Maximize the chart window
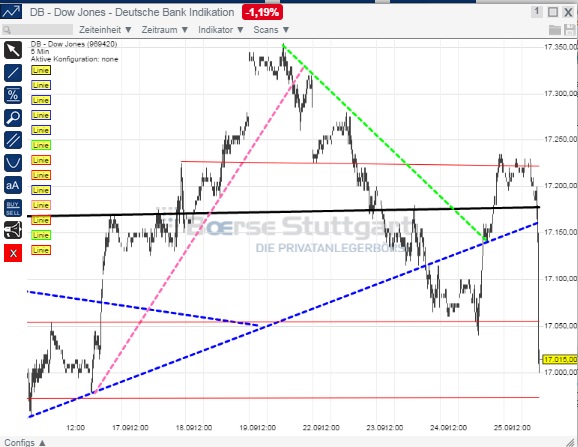578x447 pixels. pyautogui.click(x=553, y=12)
